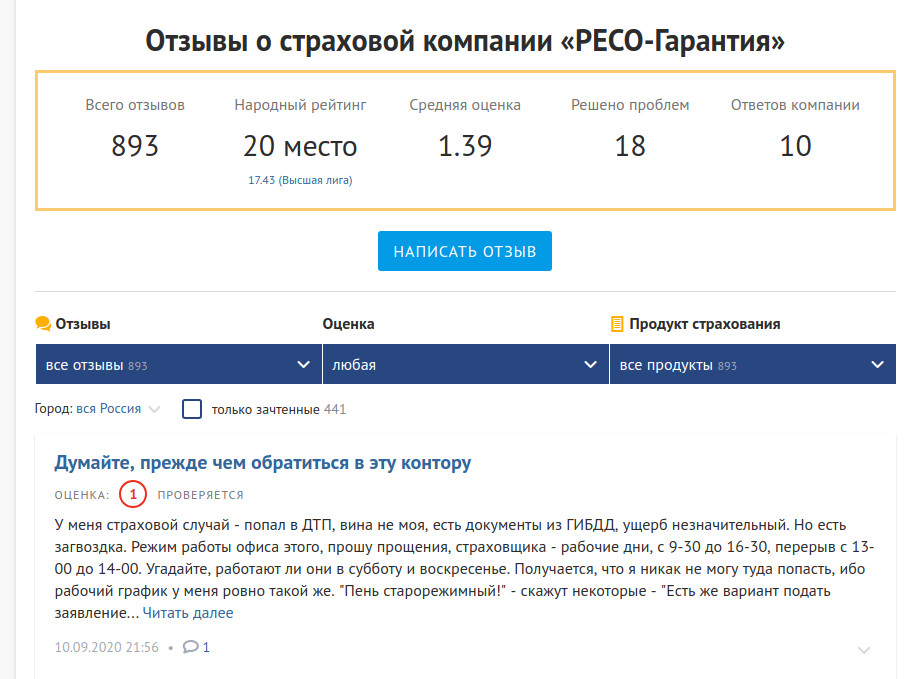Image resolution: width=912 pixels, height=679 pixels.
Task: Click the red circled rating 1
Action: pyautogui.click(x=133, y=494)
